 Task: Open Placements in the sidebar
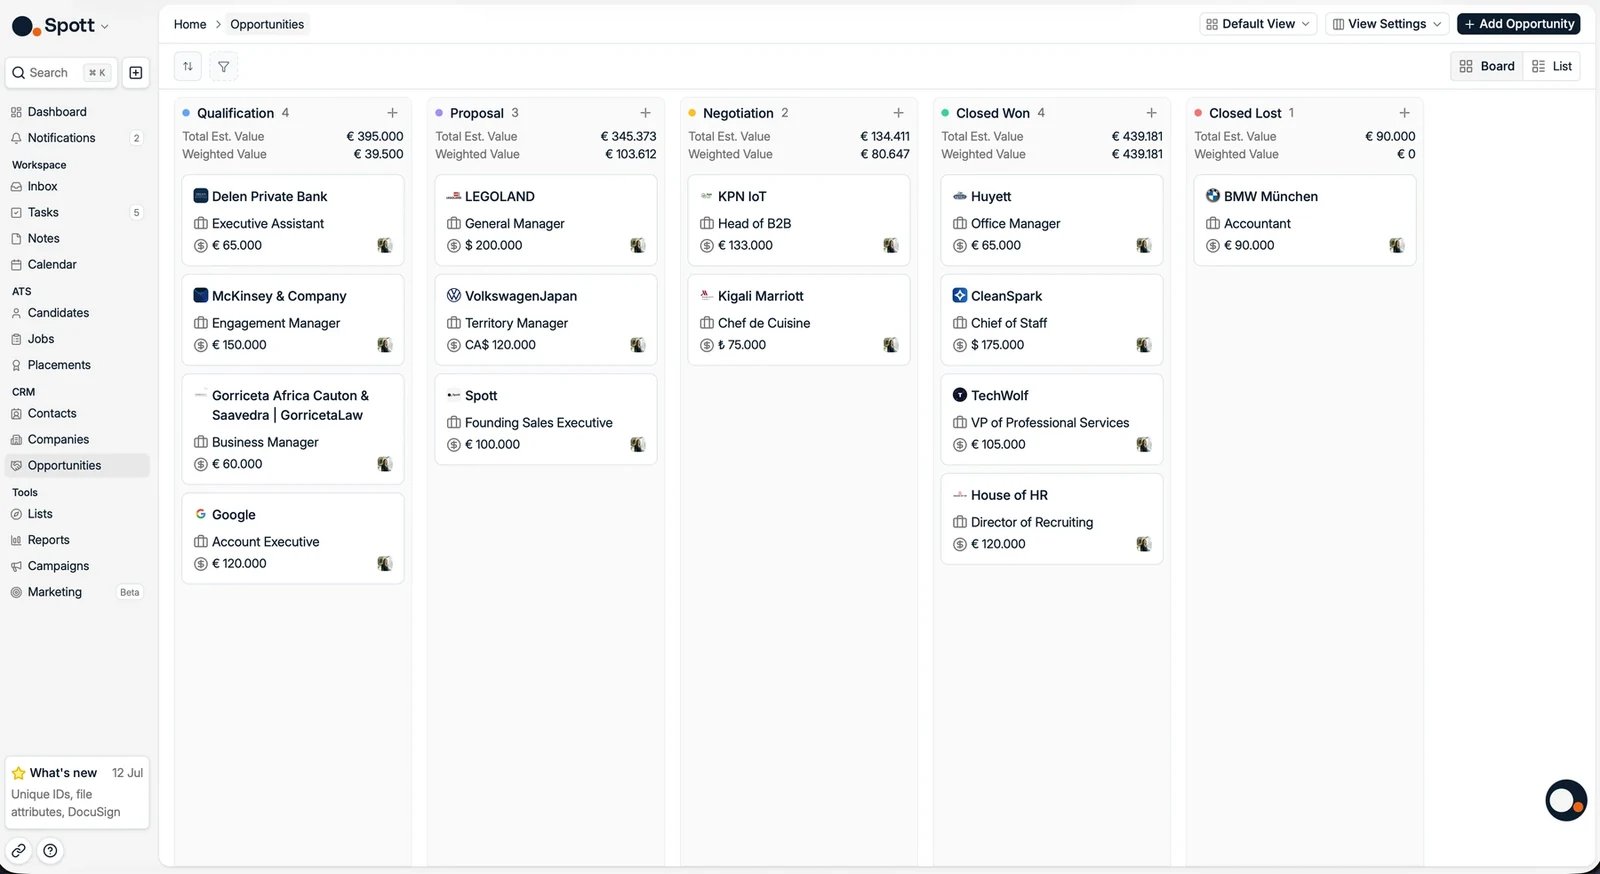pyautogui.click(x=77, y=365)
